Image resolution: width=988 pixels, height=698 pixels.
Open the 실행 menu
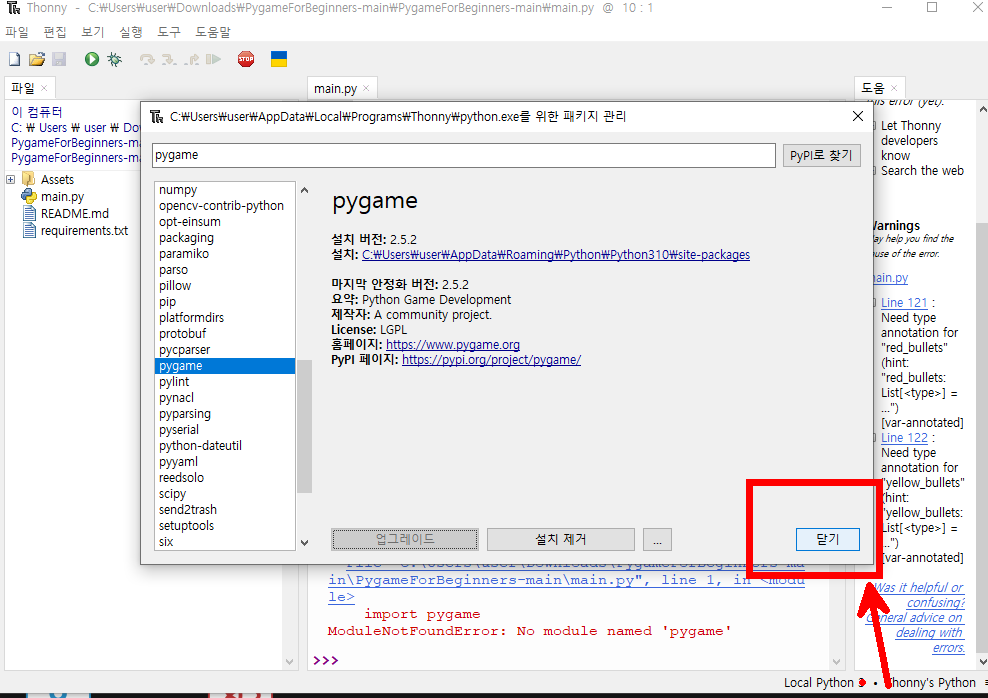coord(130,32)
